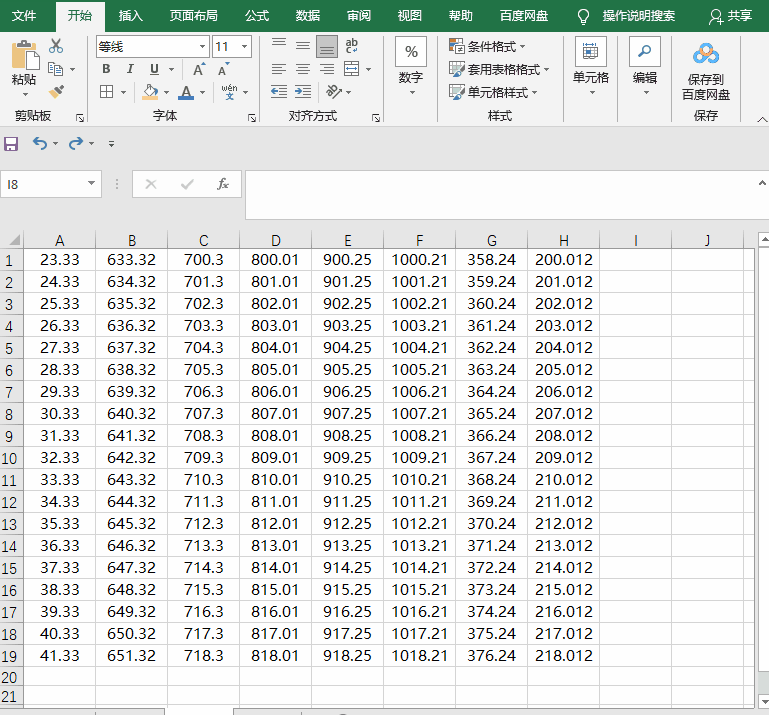769x715 pixels.
Task: Click the Paste clipboard icon
Action: (25, 55)
